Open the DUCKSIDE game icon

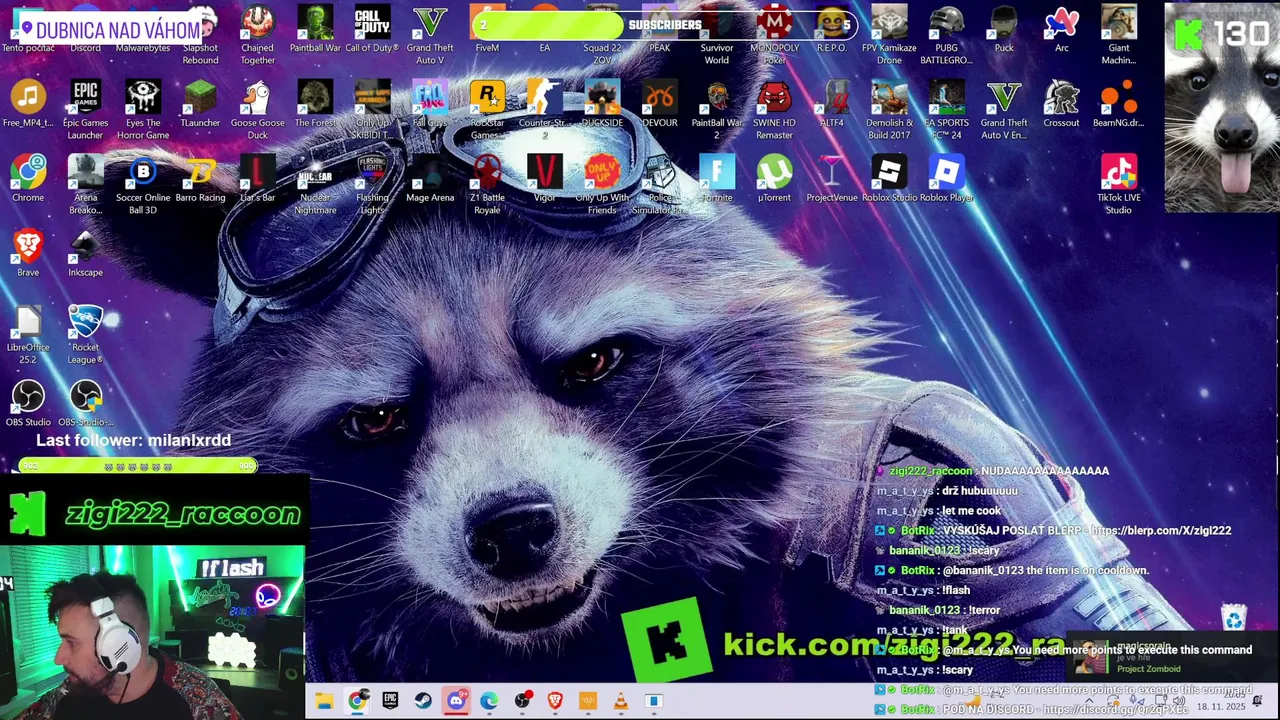coord(602,105)
